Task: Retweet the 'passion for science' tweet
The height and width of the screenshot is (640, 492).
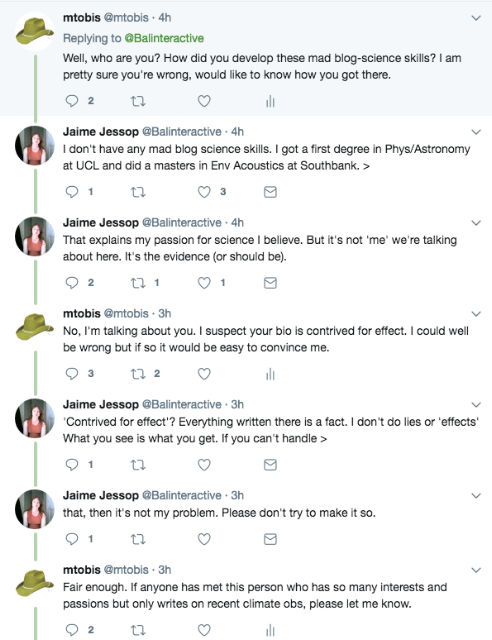Action: [138, 283]
